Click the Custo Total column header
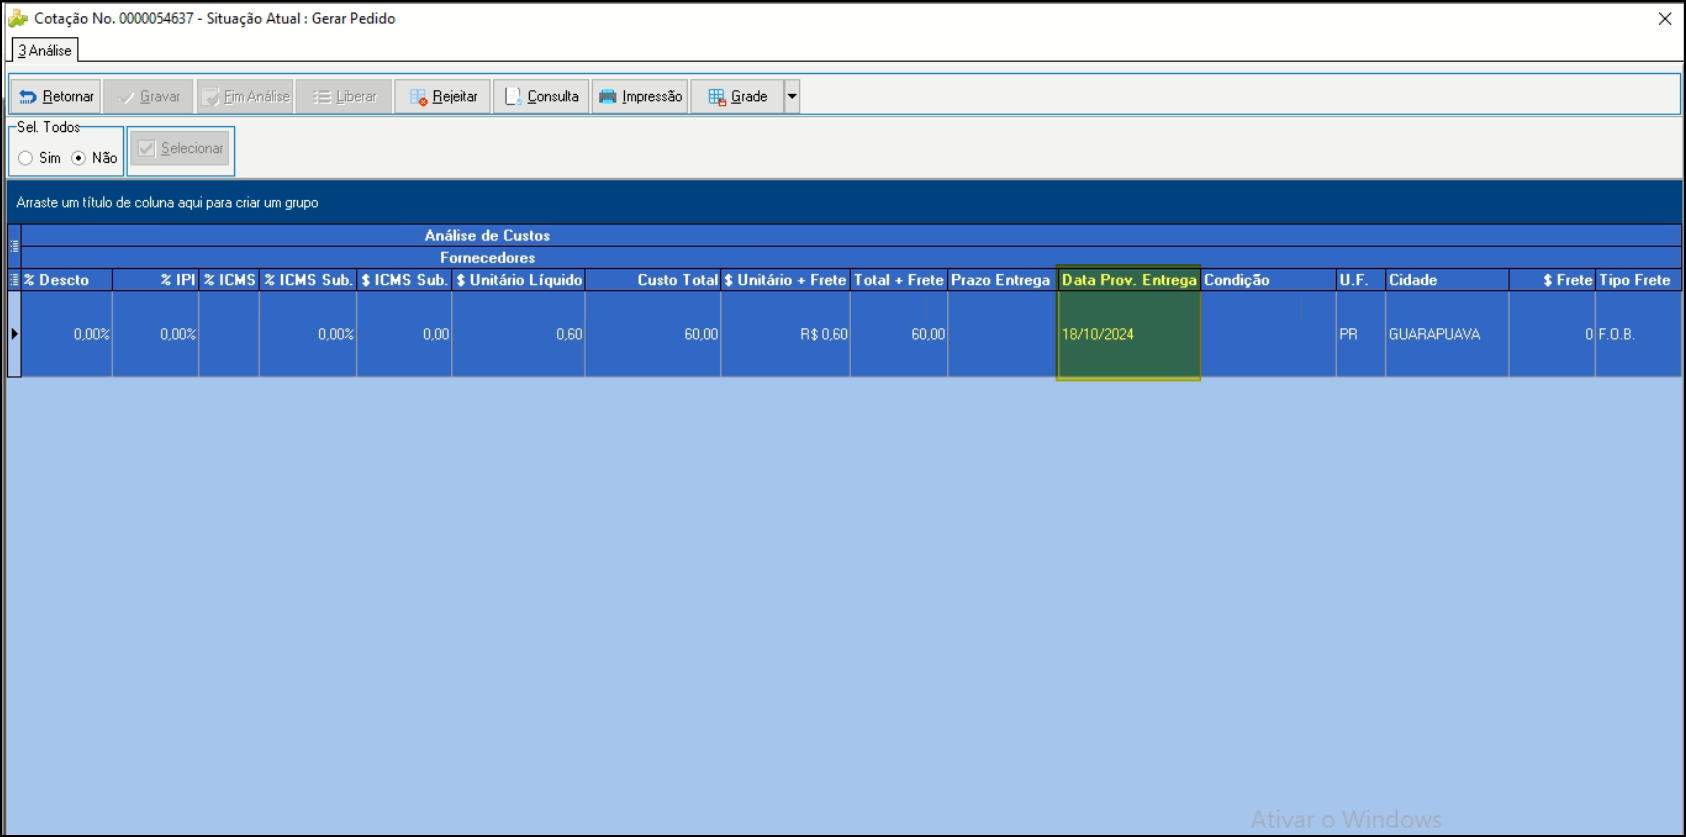Viewport: 1686px width, 837px height. (653, 280)
